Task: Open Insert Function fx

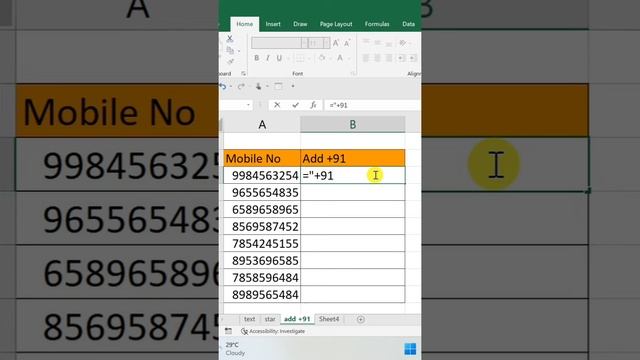Action: pos(313,105)
